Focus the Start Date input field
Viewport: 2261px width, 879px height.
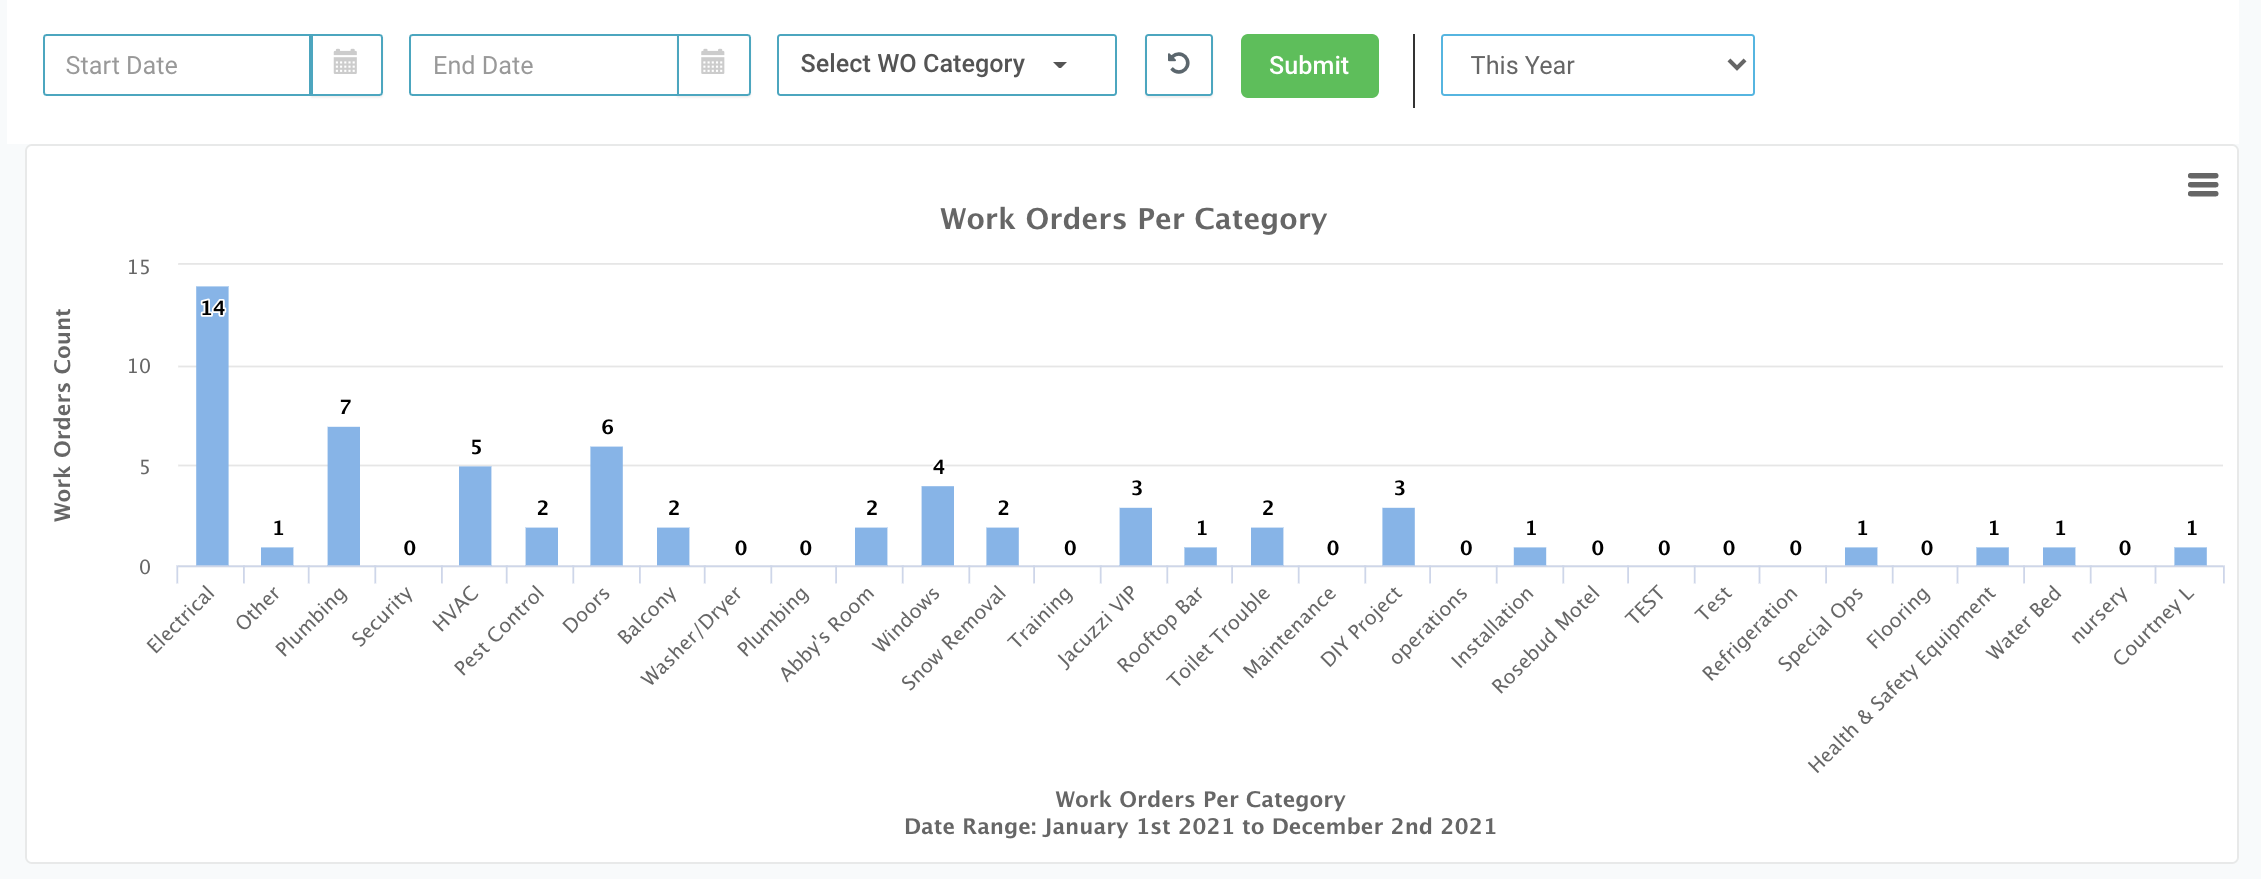pos(177,65)
